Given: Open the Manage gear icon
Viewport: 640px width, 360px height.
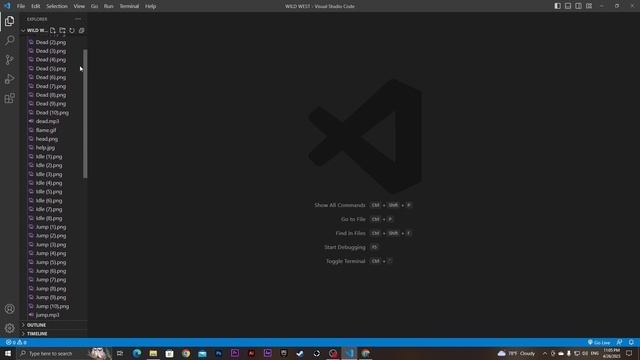Looking at the screenshot, I should click(x=10, y=328).
